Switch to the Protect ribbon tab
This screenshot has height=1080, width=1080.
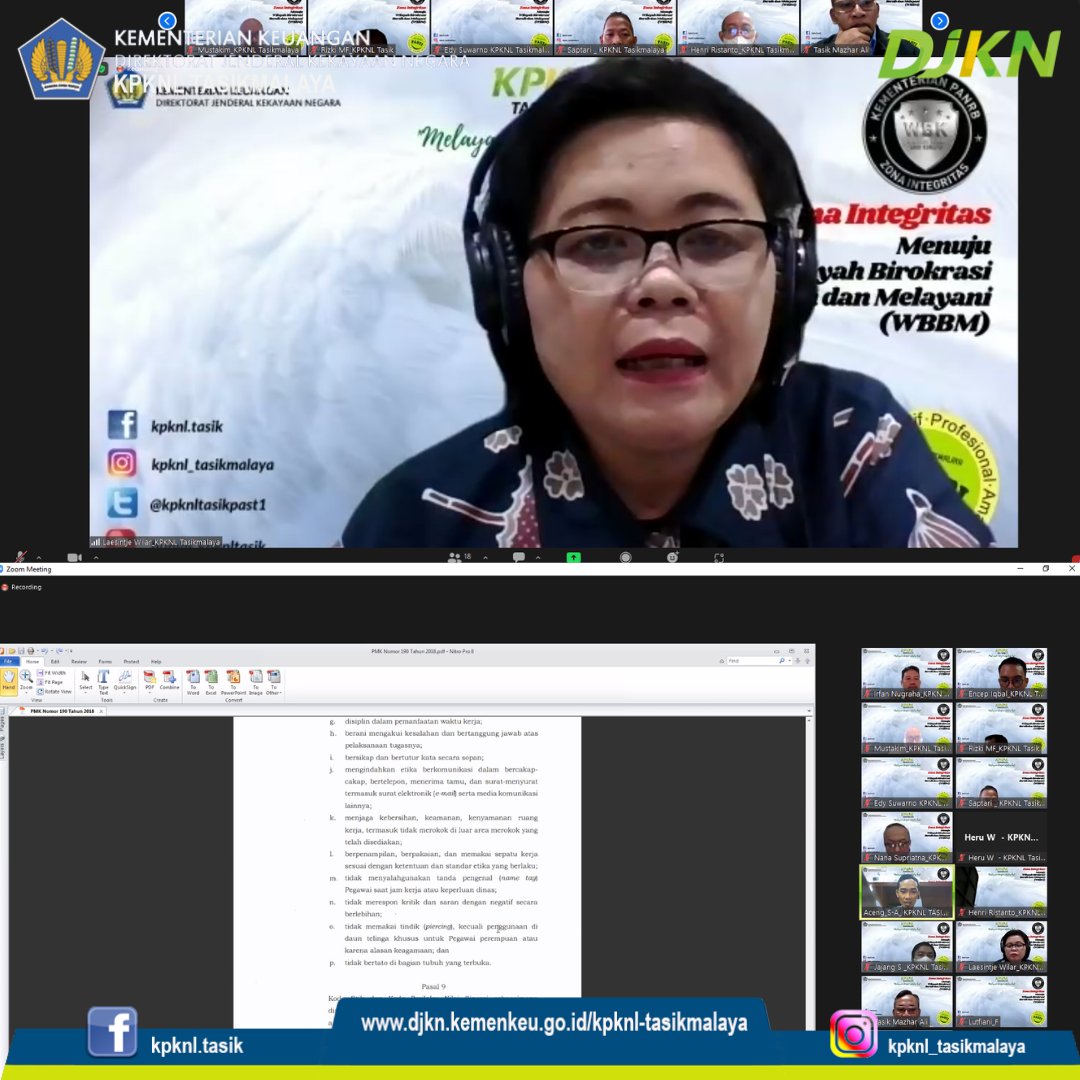click(131, 661)
